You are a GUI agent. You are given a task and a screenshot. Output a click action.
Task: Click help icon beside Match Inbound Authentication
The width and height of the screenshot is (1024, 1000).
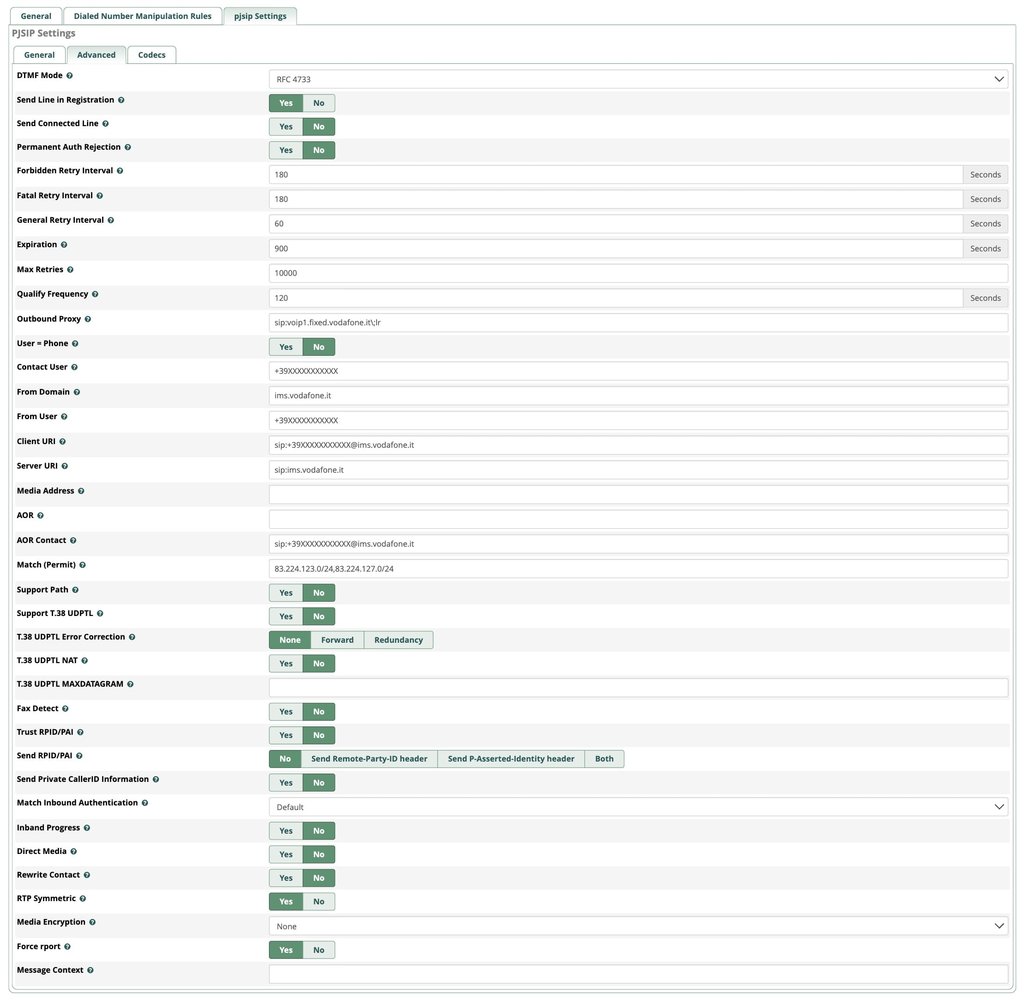pos(145,803)
